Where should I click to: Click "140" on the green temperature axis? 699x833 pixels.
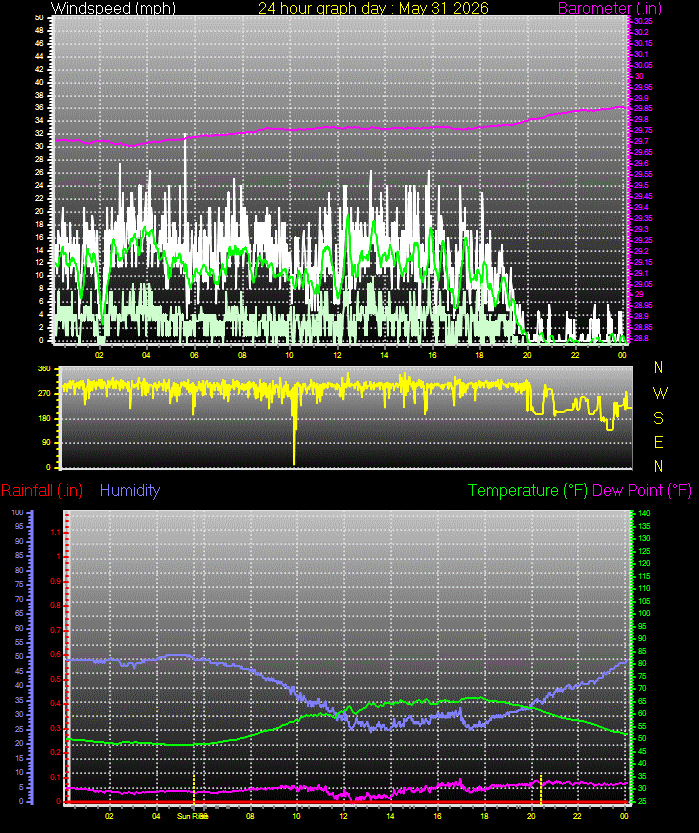tap(644, 513)
